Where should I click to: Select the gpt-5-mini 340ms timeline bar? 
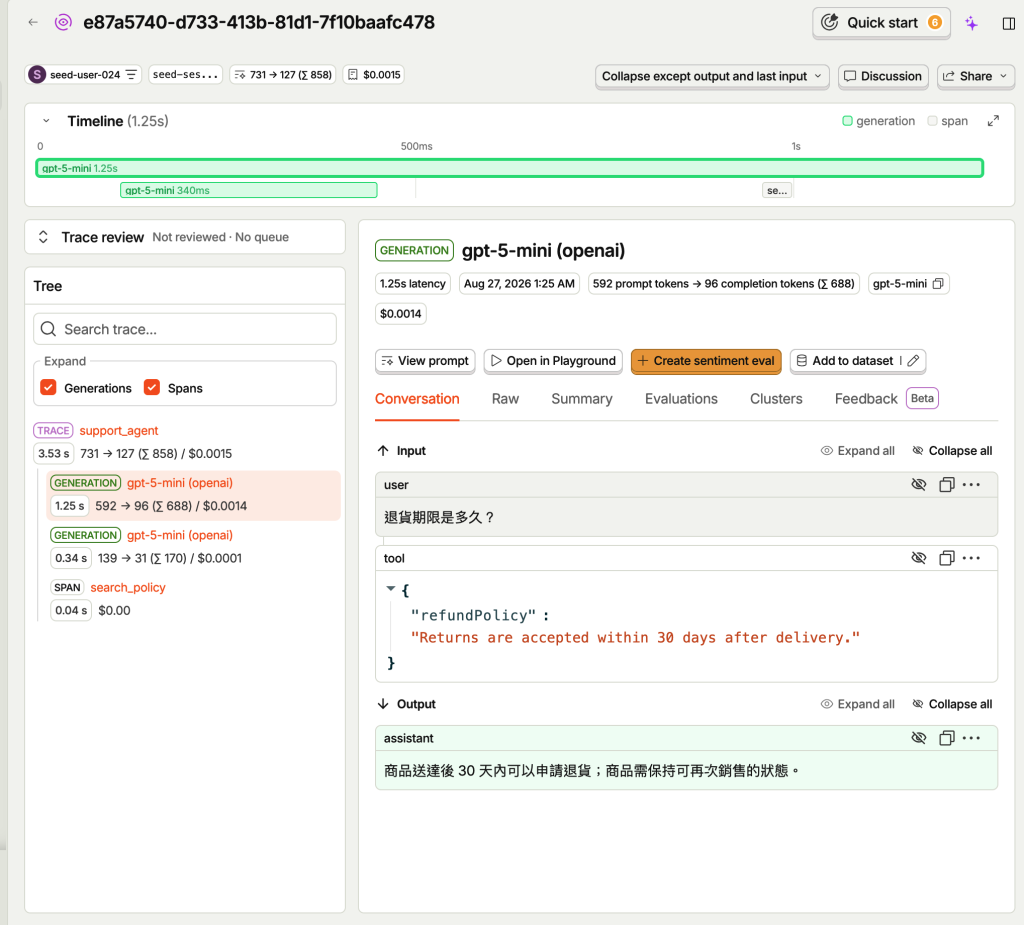(249, 191)
